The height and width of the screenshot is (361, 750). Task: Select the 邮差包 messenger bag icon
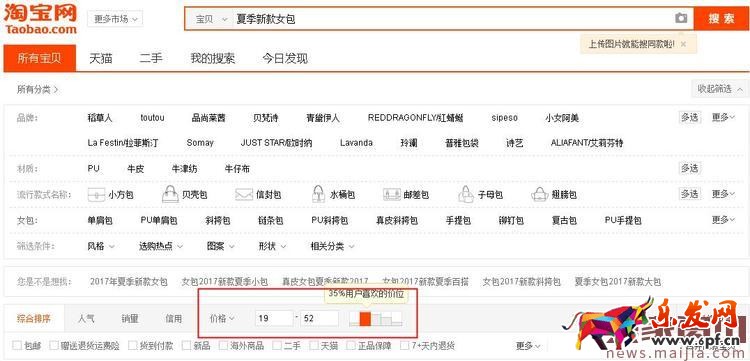(x=392, y=195)
